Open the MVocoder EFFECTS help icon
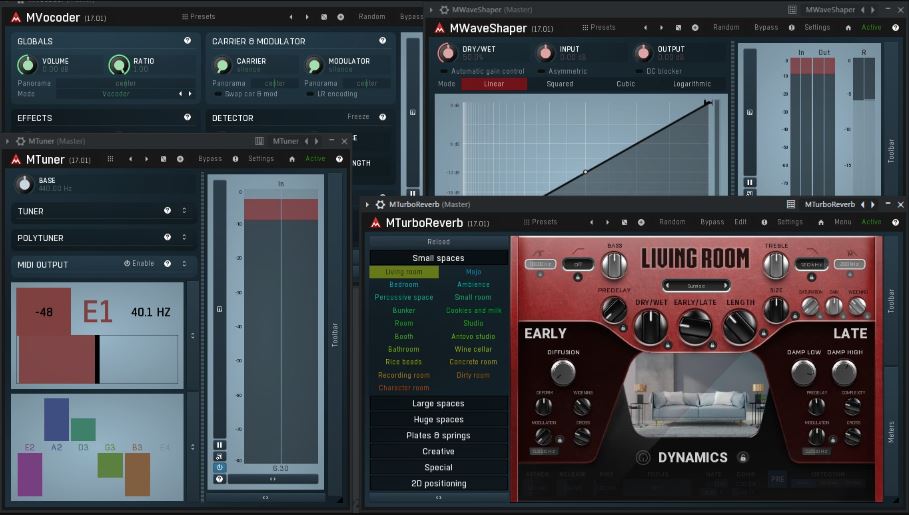909x515 pixels. (x=187, y=117)
